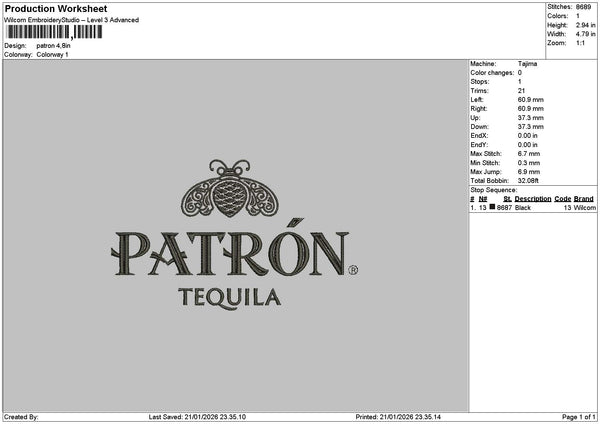Screen dimensions: 600x424
Task: Click the Max Jump value '6.9 mm'
Action: 529,172
